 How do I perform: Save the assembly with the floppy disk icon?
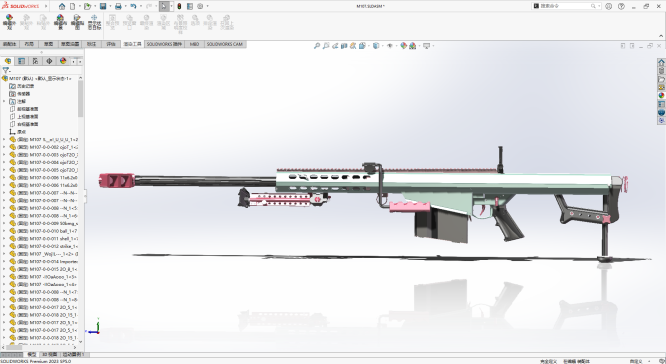coord(103,6)
